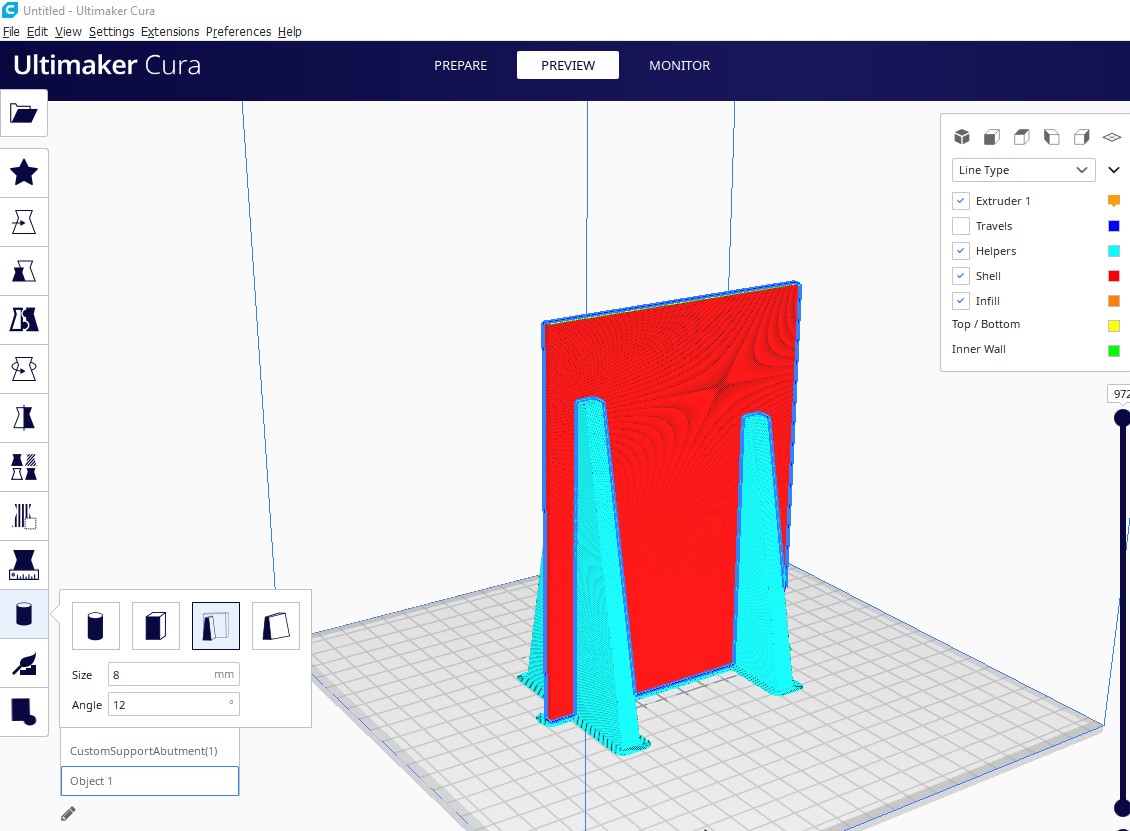Select the feather pen tool in sidebar
This screenshot has width=1130, height=831.
(24, 663)
